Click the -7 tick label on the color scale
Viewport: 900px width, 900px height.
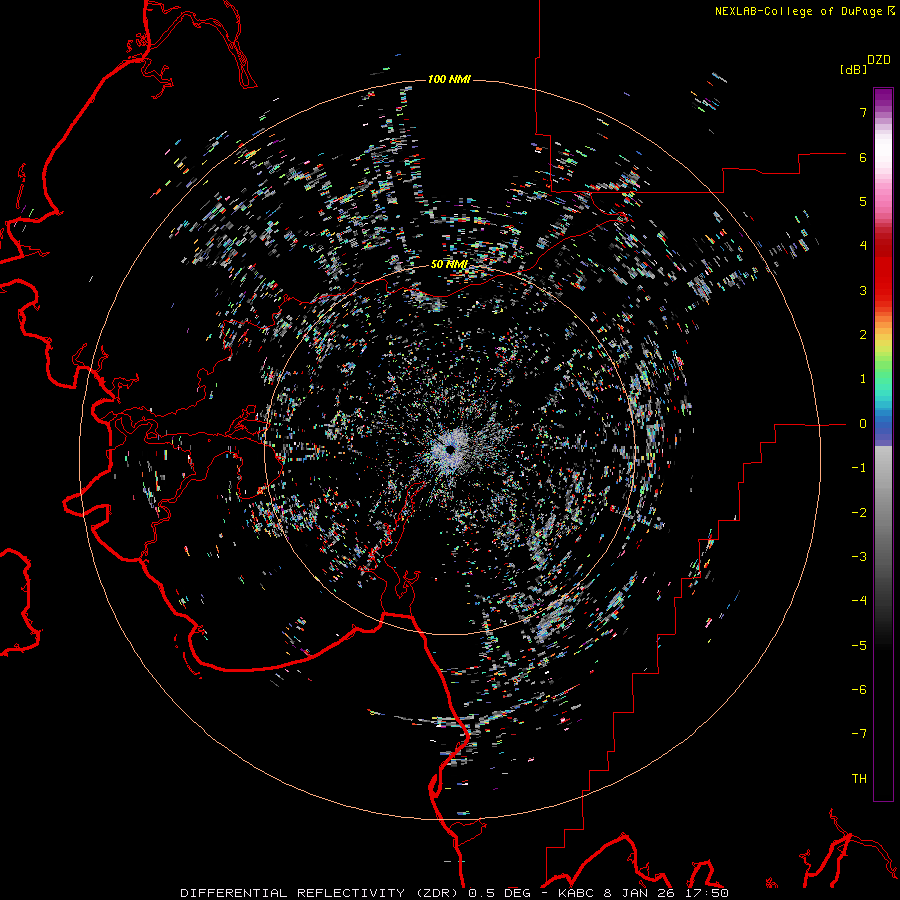pos(859,734)
